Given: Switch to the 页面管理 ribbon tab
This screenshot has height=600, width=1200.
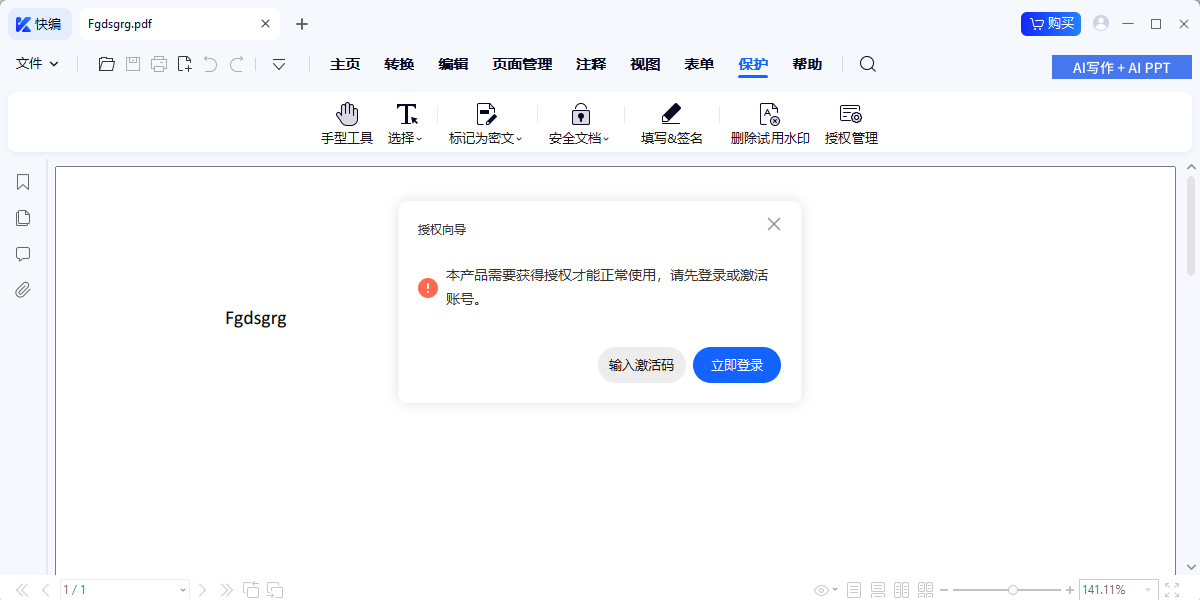Looking at the screenshot, I should point(520,63).
